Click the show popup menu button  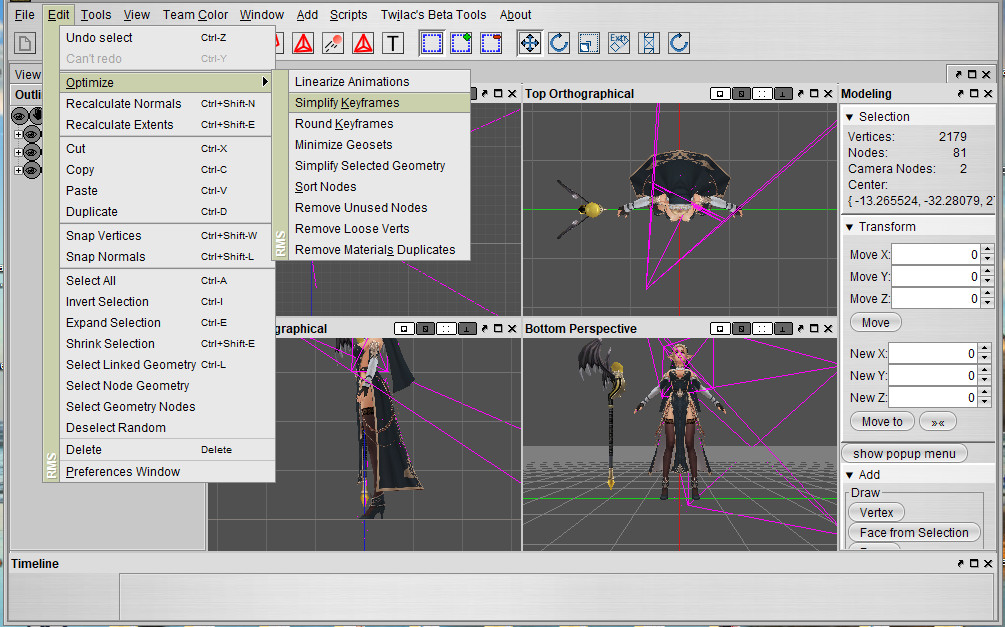coord(904,454)
